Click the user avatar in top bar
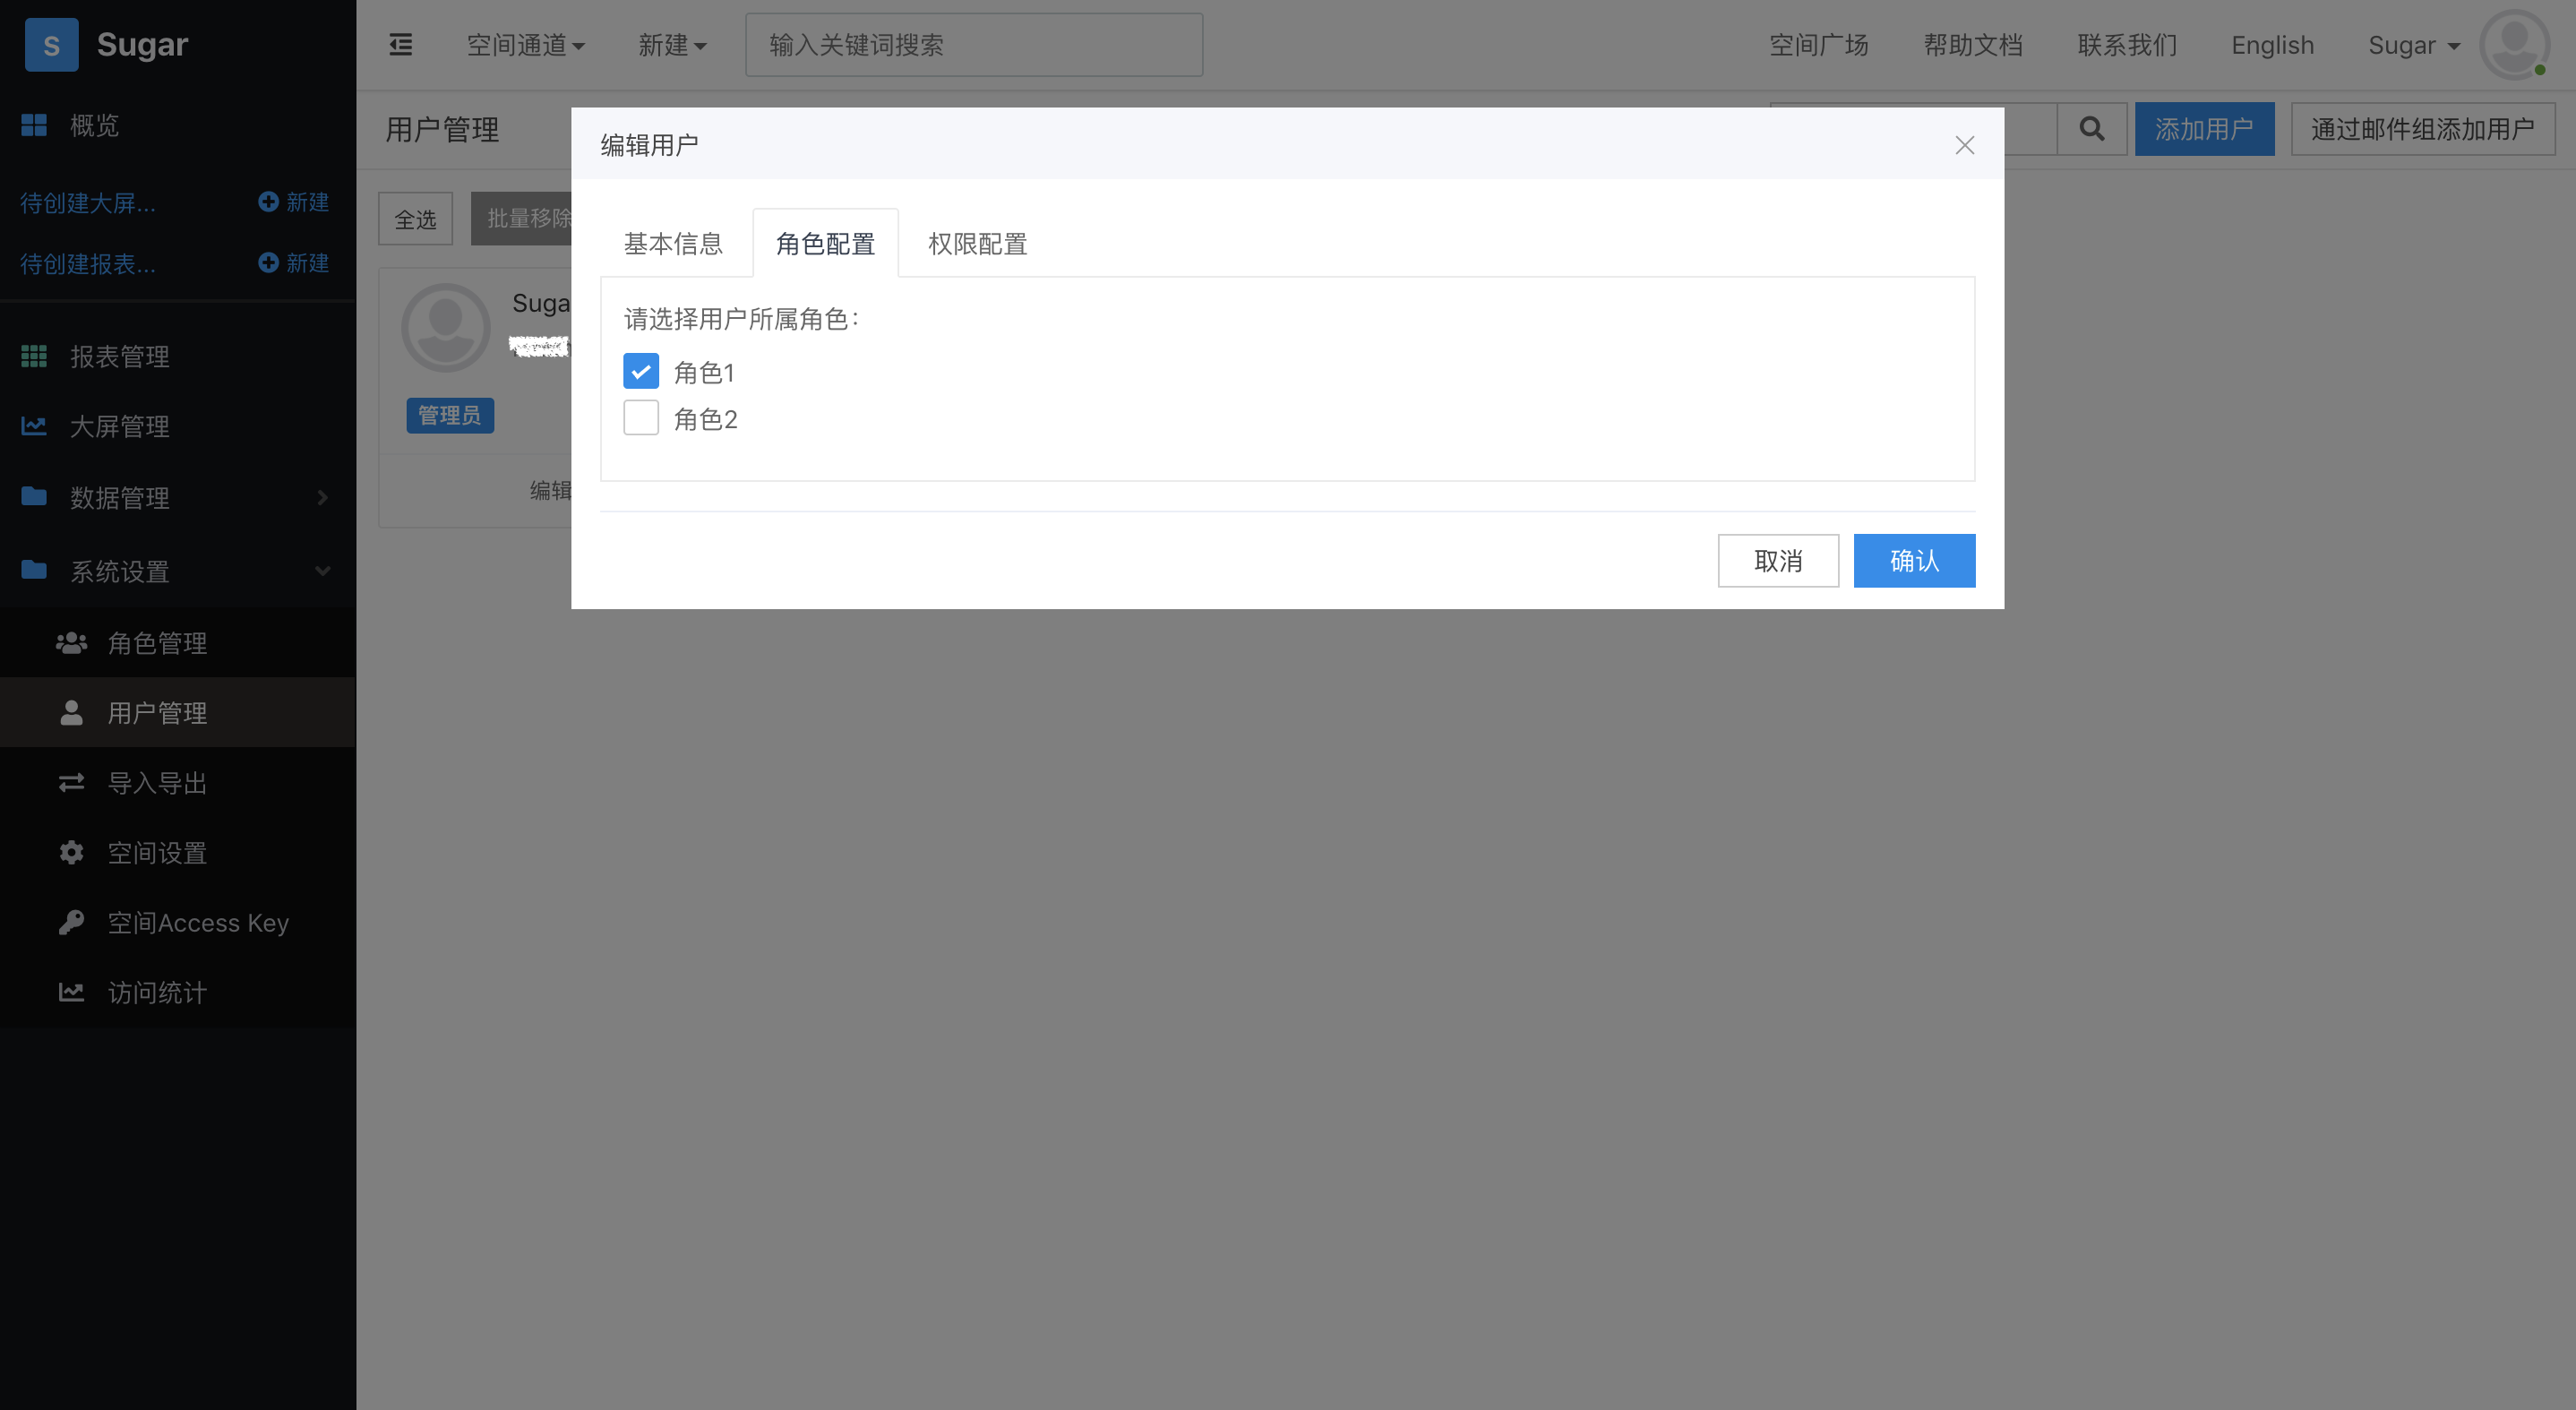 click(2513, 45)
